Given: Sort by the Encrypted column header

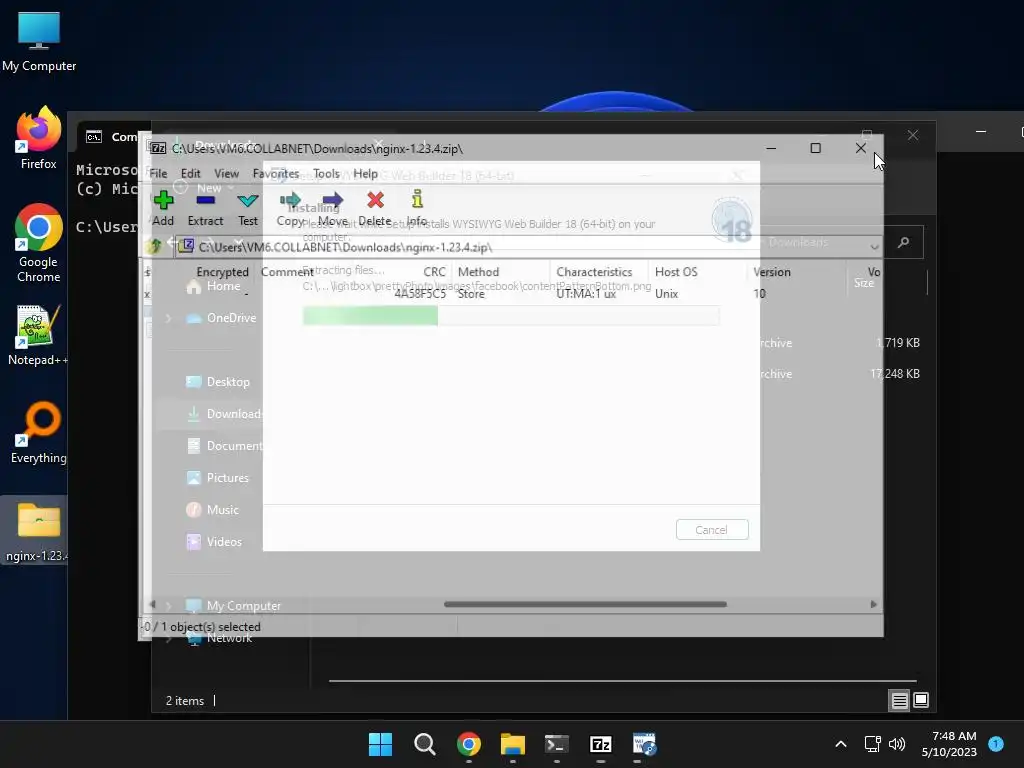Looking at the screenshot, I should tap(222, 272).
